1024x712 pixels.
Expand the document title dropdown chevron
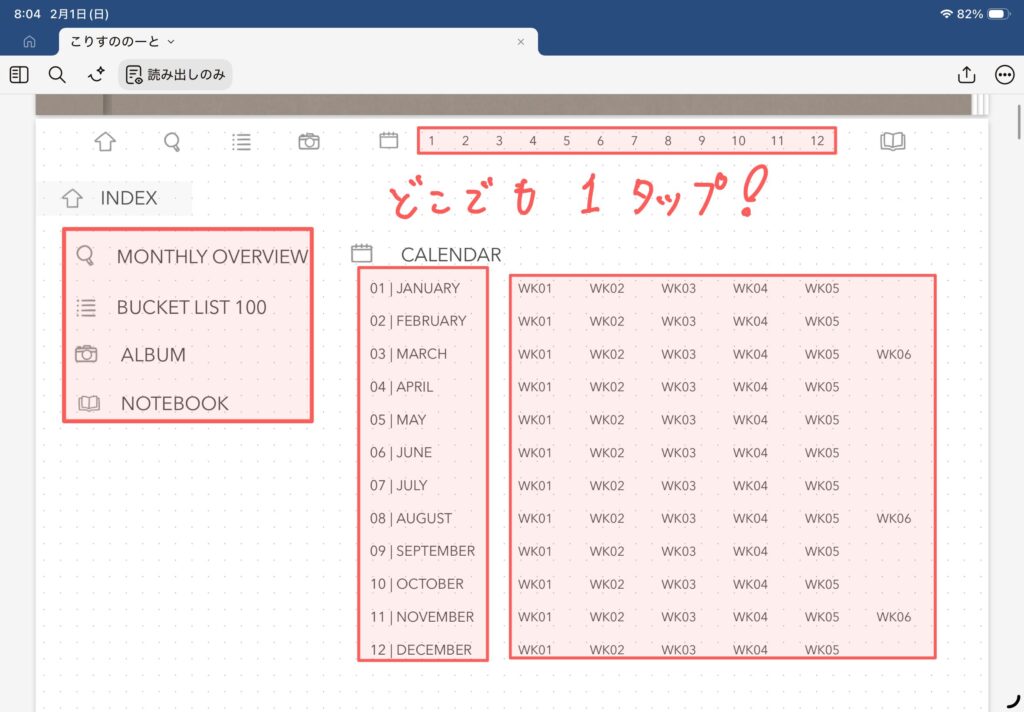point(171,42)
